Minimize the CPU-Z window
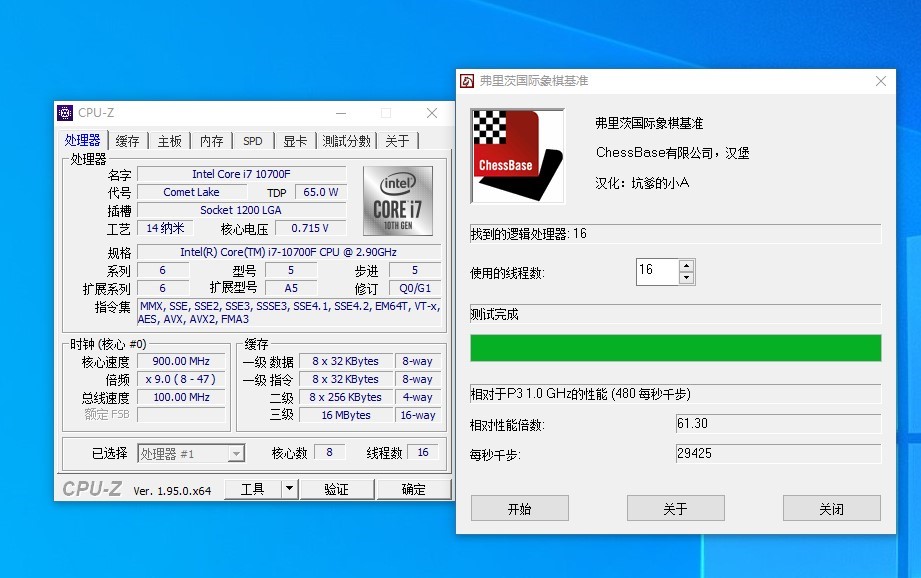The image size is (921, 578). click(341, 113)
